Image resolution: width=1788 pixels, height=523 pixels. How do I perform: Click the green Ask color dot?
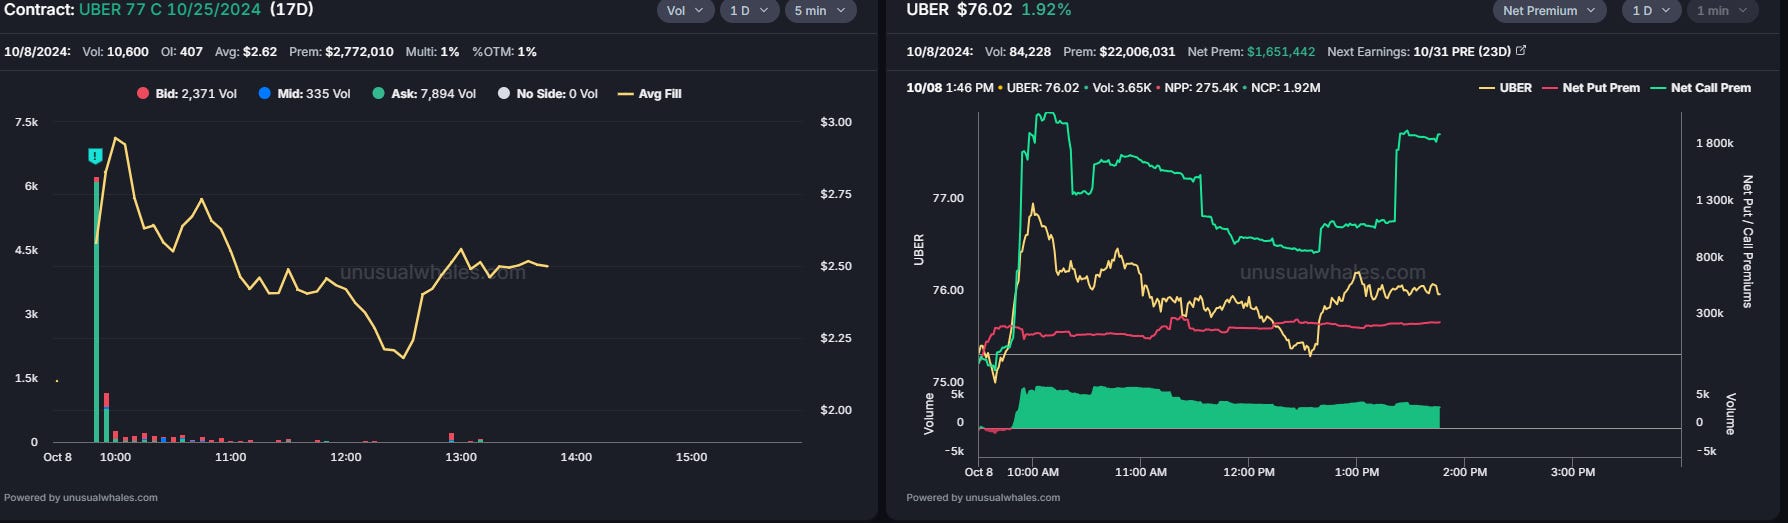[379, 94]
